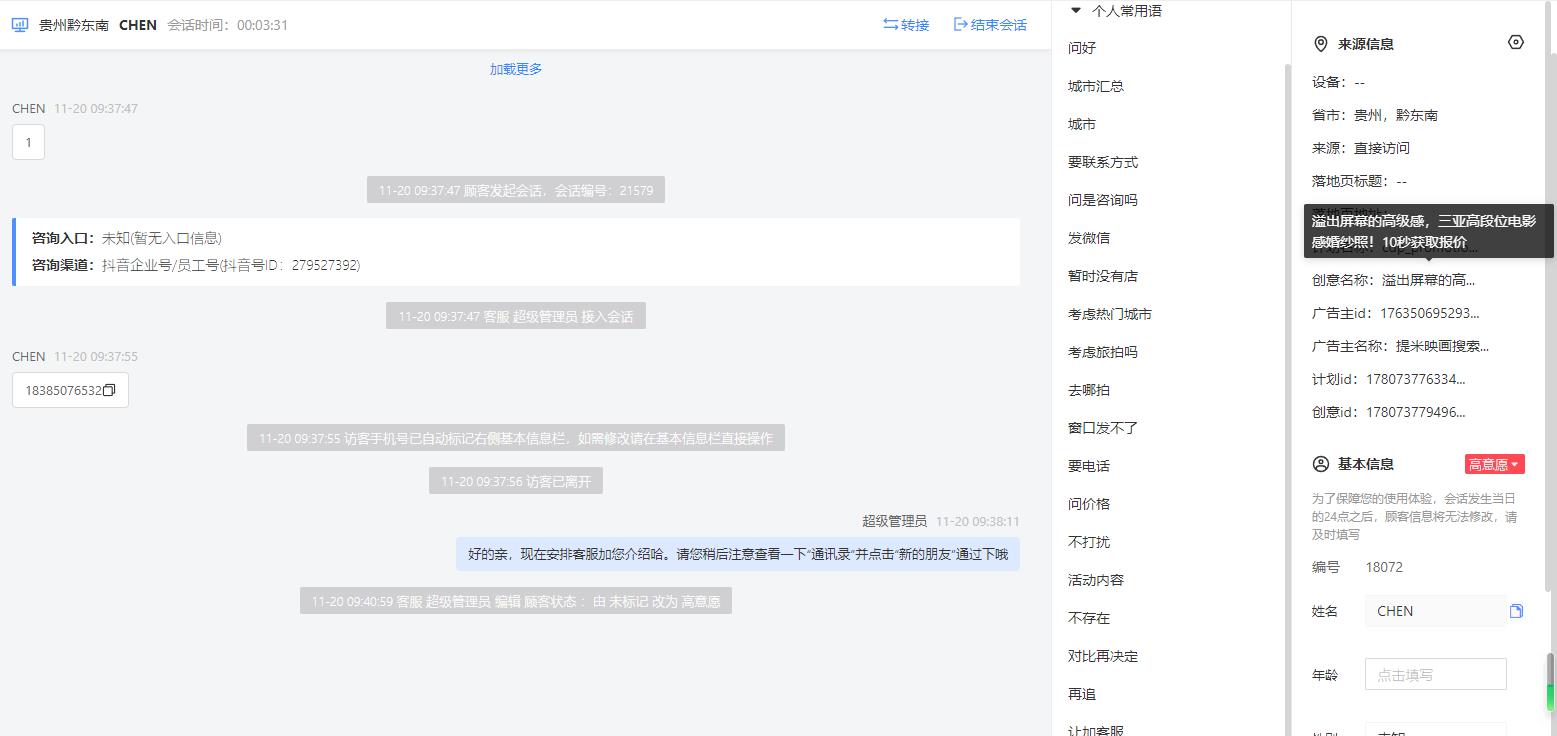Choose the 再追 phrase
Image resolution: width=1557 pixels, height=736 pixels.
click(x=1082, y=694)
